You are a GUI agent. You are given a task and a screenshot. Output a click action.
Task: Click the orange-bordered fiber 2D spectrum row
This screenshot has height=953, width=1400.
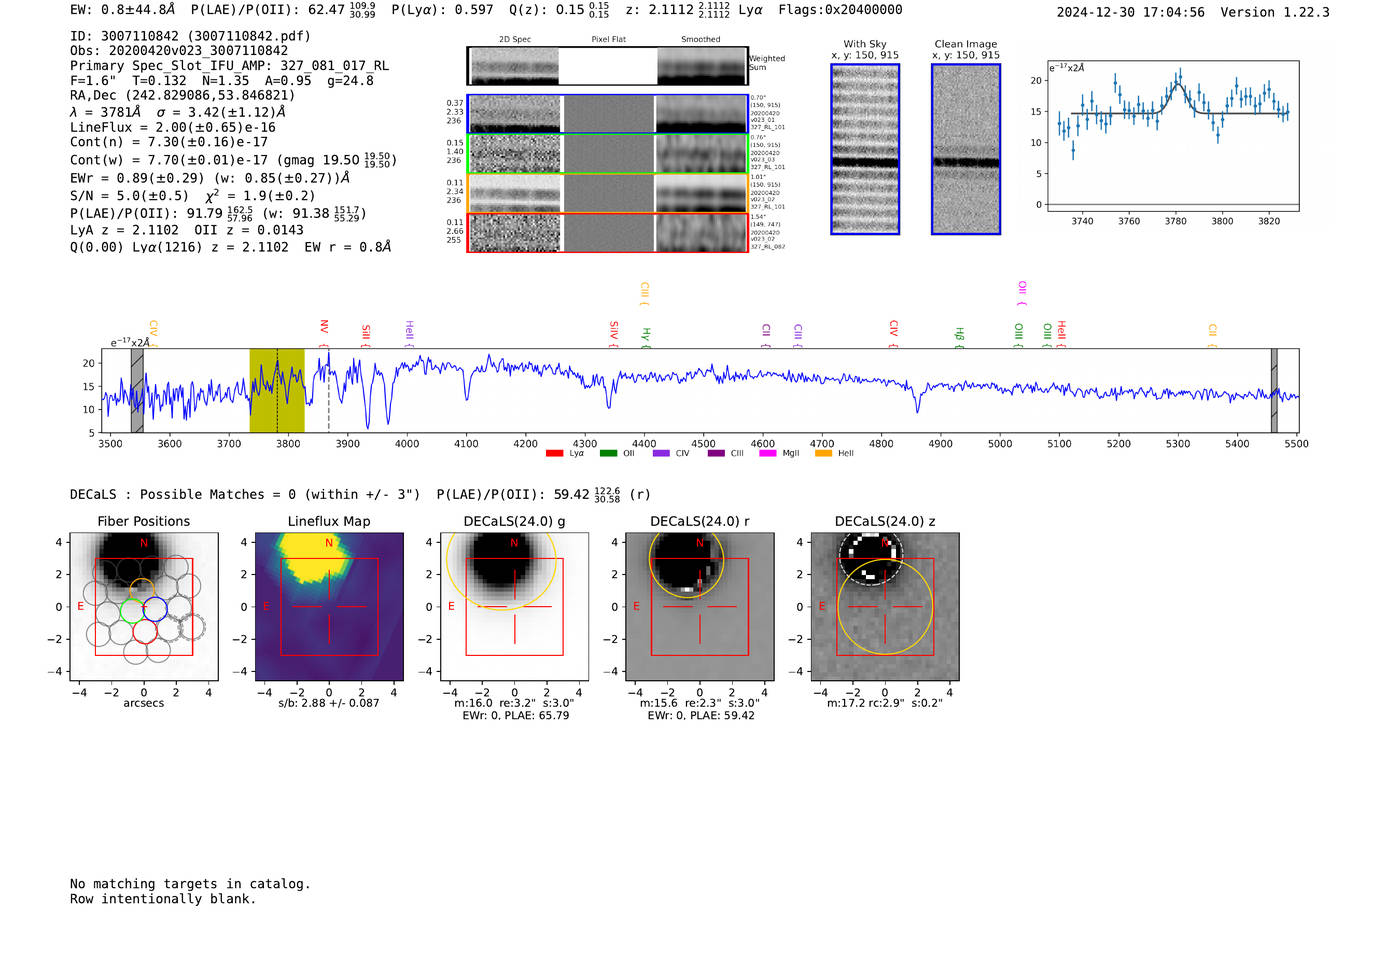(x=607, y=193)
